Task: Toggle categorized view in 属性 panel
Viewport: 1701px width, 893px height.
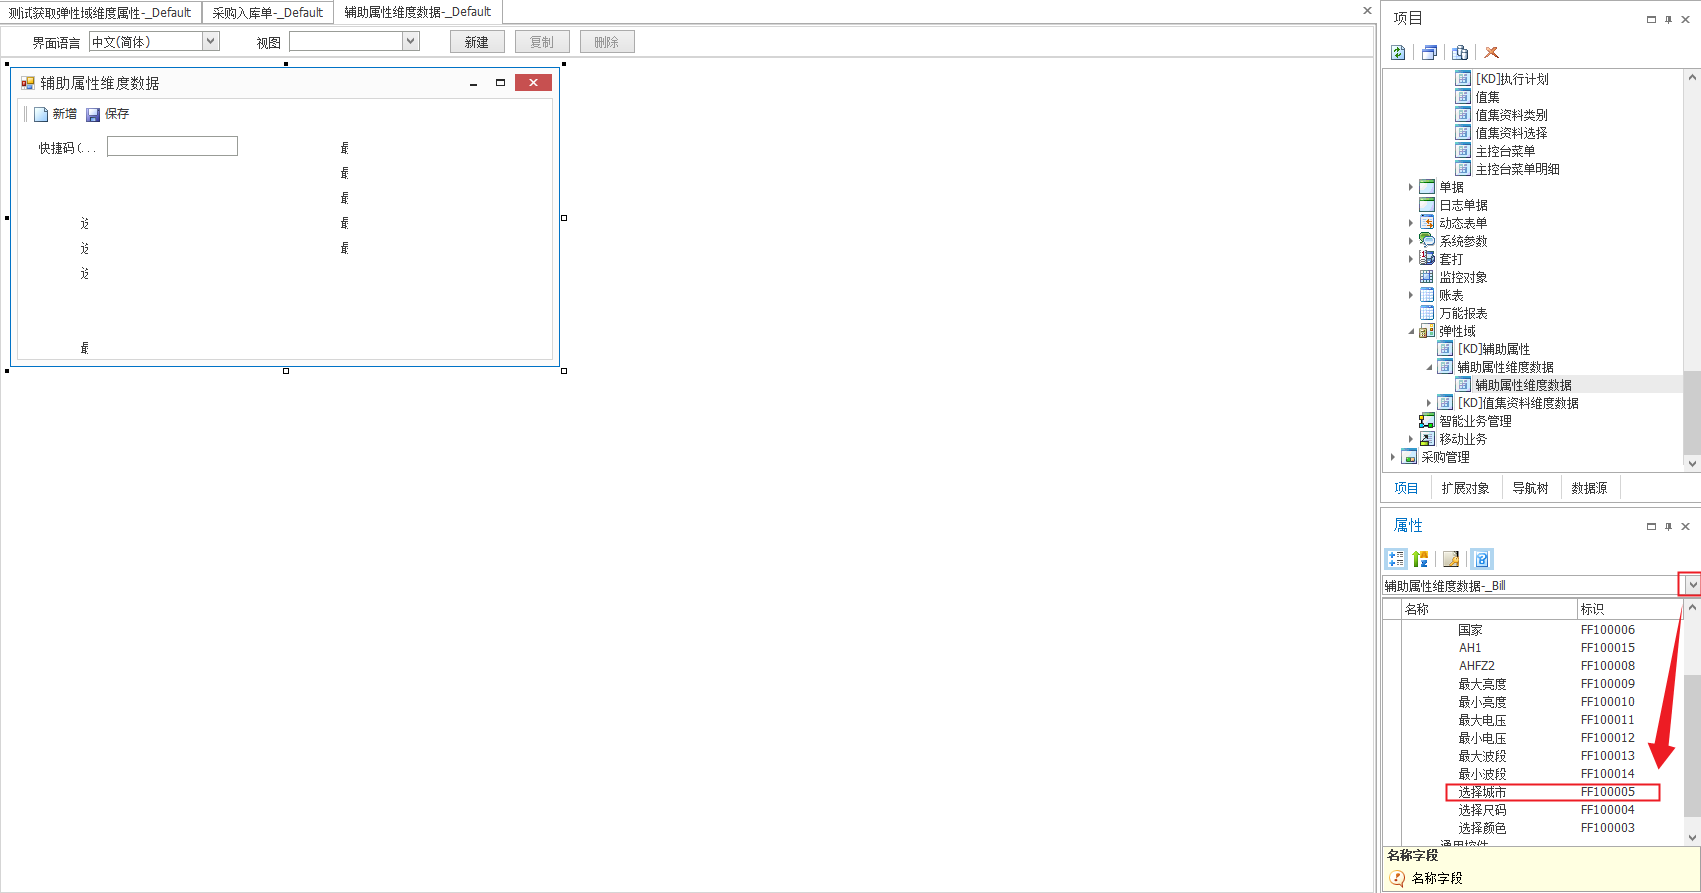Action: tap(1395, 559)
